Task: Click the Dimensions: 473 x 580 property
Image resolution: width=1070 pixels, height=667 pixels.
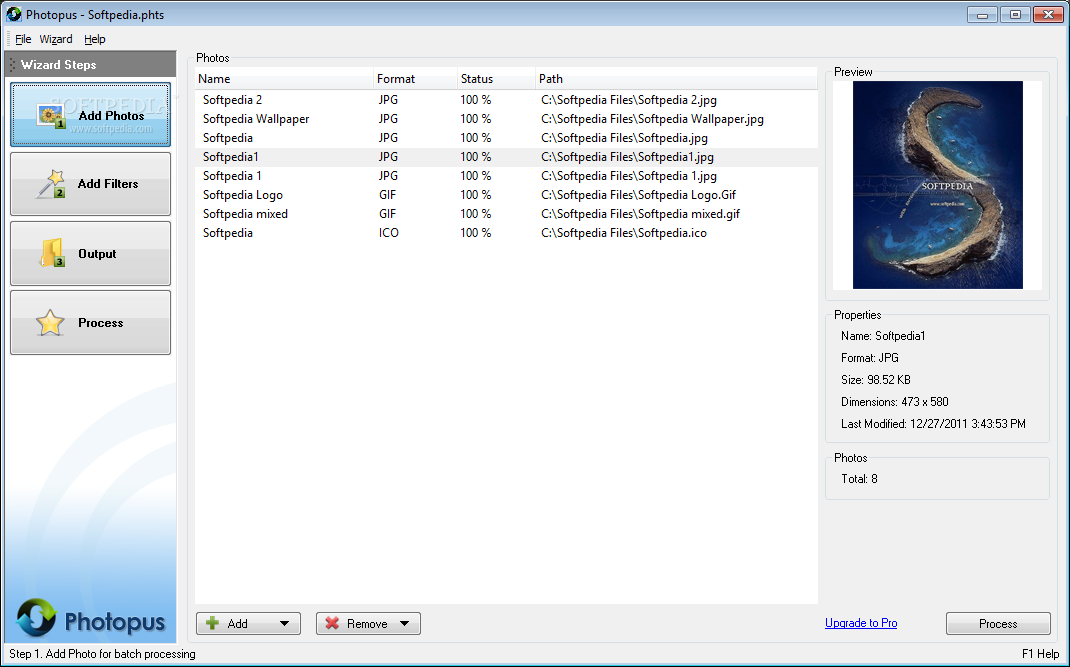Action: pyautogui.click(x=895, y=402)
